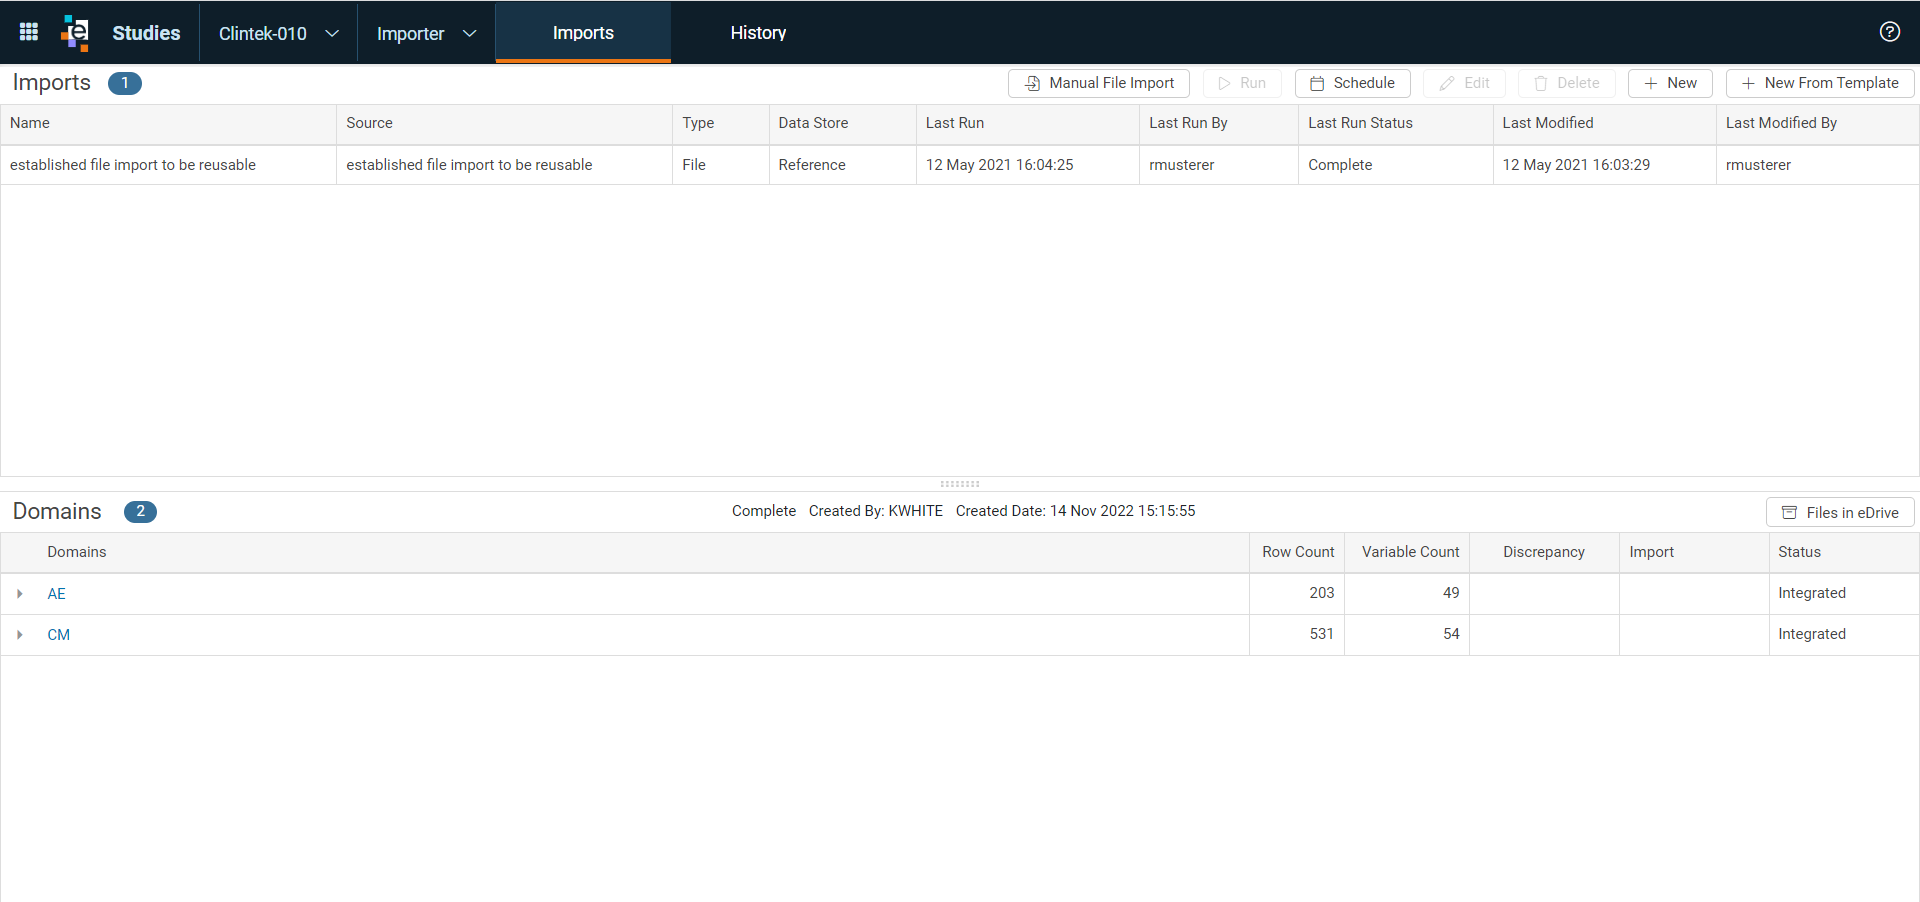This screenshot has height=902, width=1920.
Task: Click the CM row count 531
Action: click(1297, 634)
